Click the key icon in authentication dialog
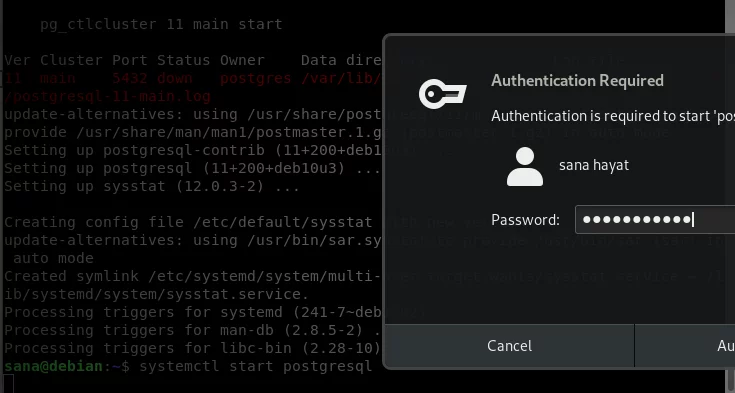Viewport: 735px width, 393px height. point(442,94)
